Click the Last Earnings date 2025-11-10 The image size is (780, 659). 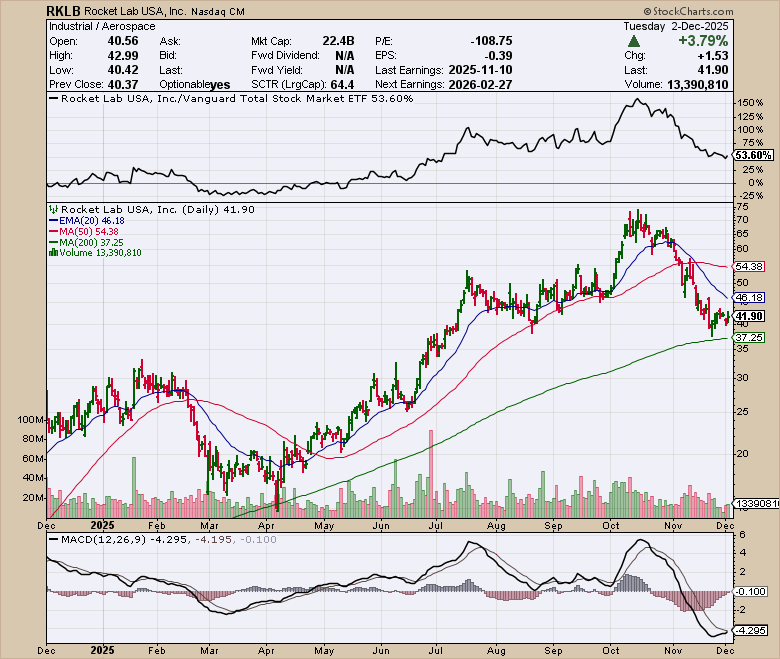480,70
